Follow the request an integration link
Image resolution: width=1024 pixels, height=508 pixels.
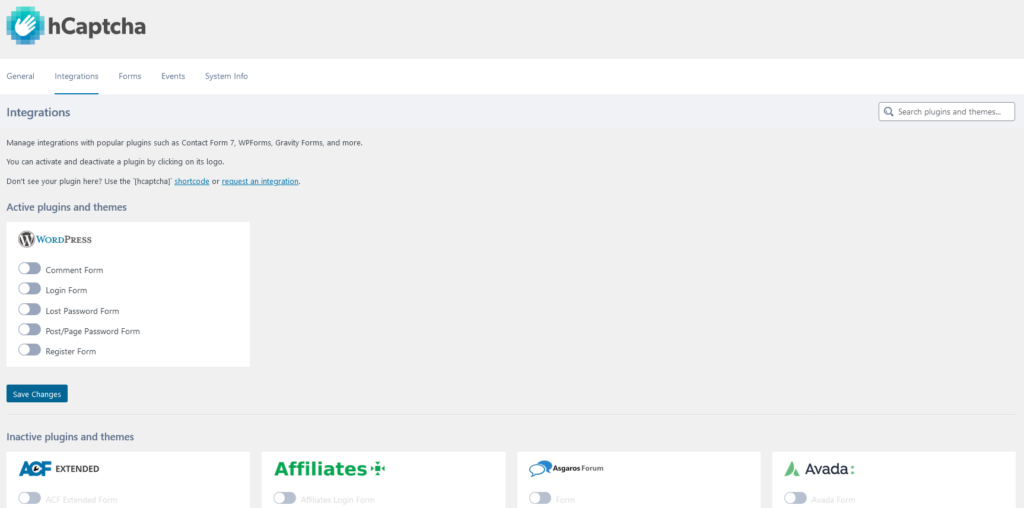point(261,182)
